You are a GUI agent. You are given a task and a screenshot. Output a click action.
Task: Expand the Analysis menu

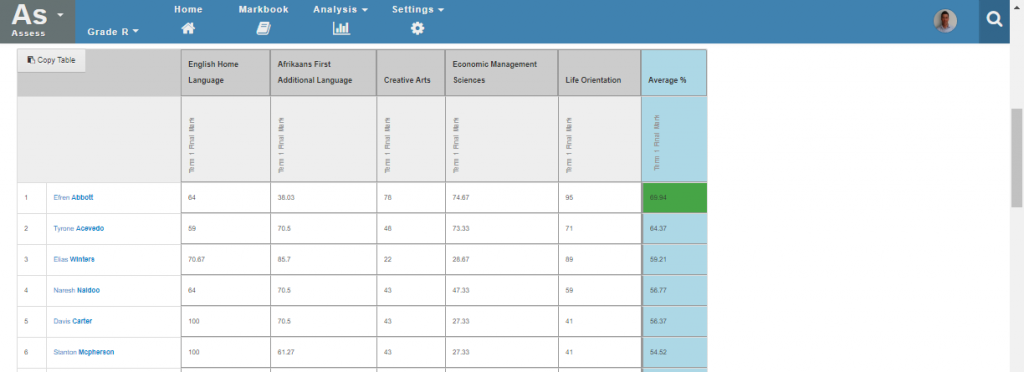340,10
